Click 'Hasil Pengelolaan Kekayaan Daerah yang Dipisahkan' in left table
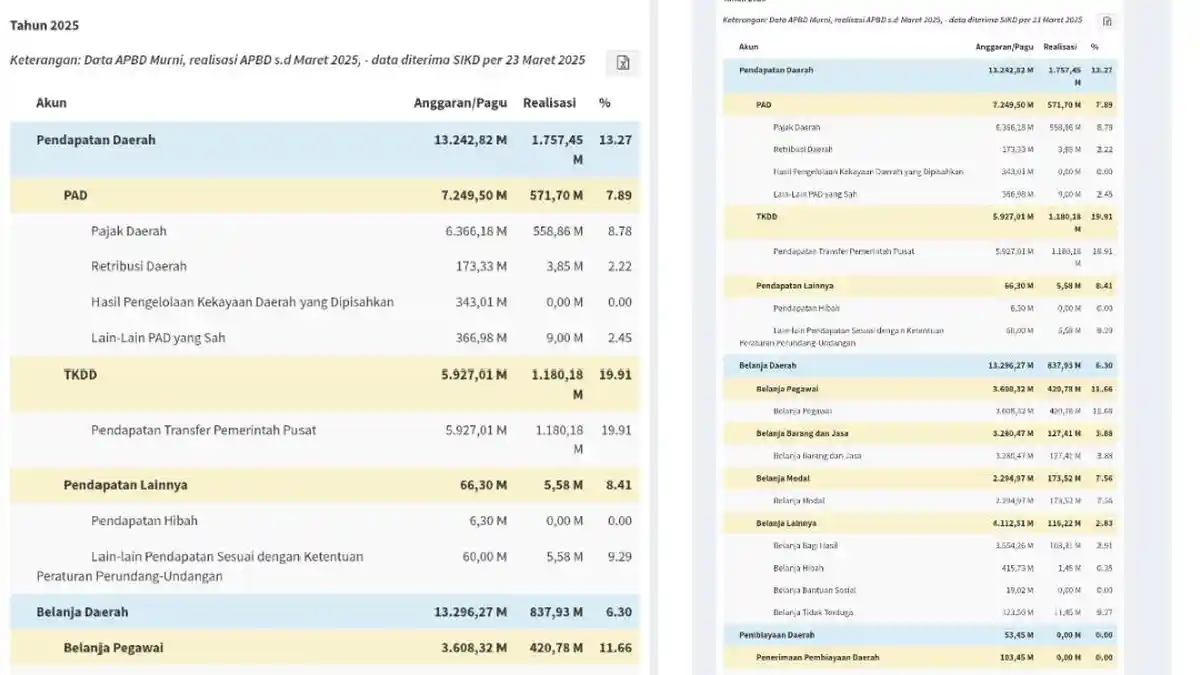 [x=242, y=302]
